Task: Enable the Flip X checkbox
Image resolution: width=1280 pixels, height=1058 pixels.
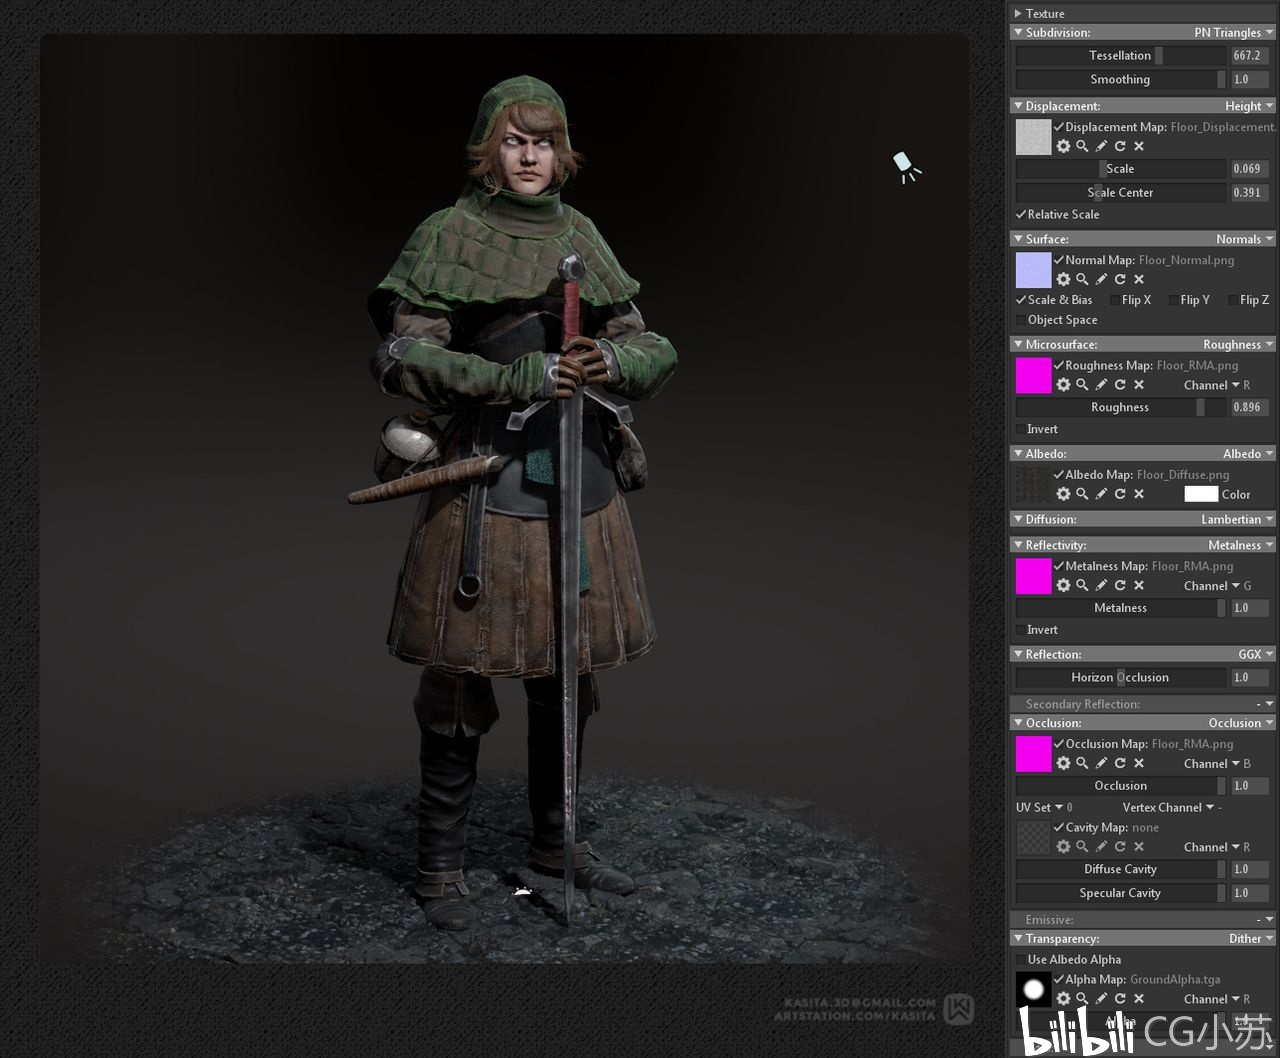Action: click(1115, 300)
